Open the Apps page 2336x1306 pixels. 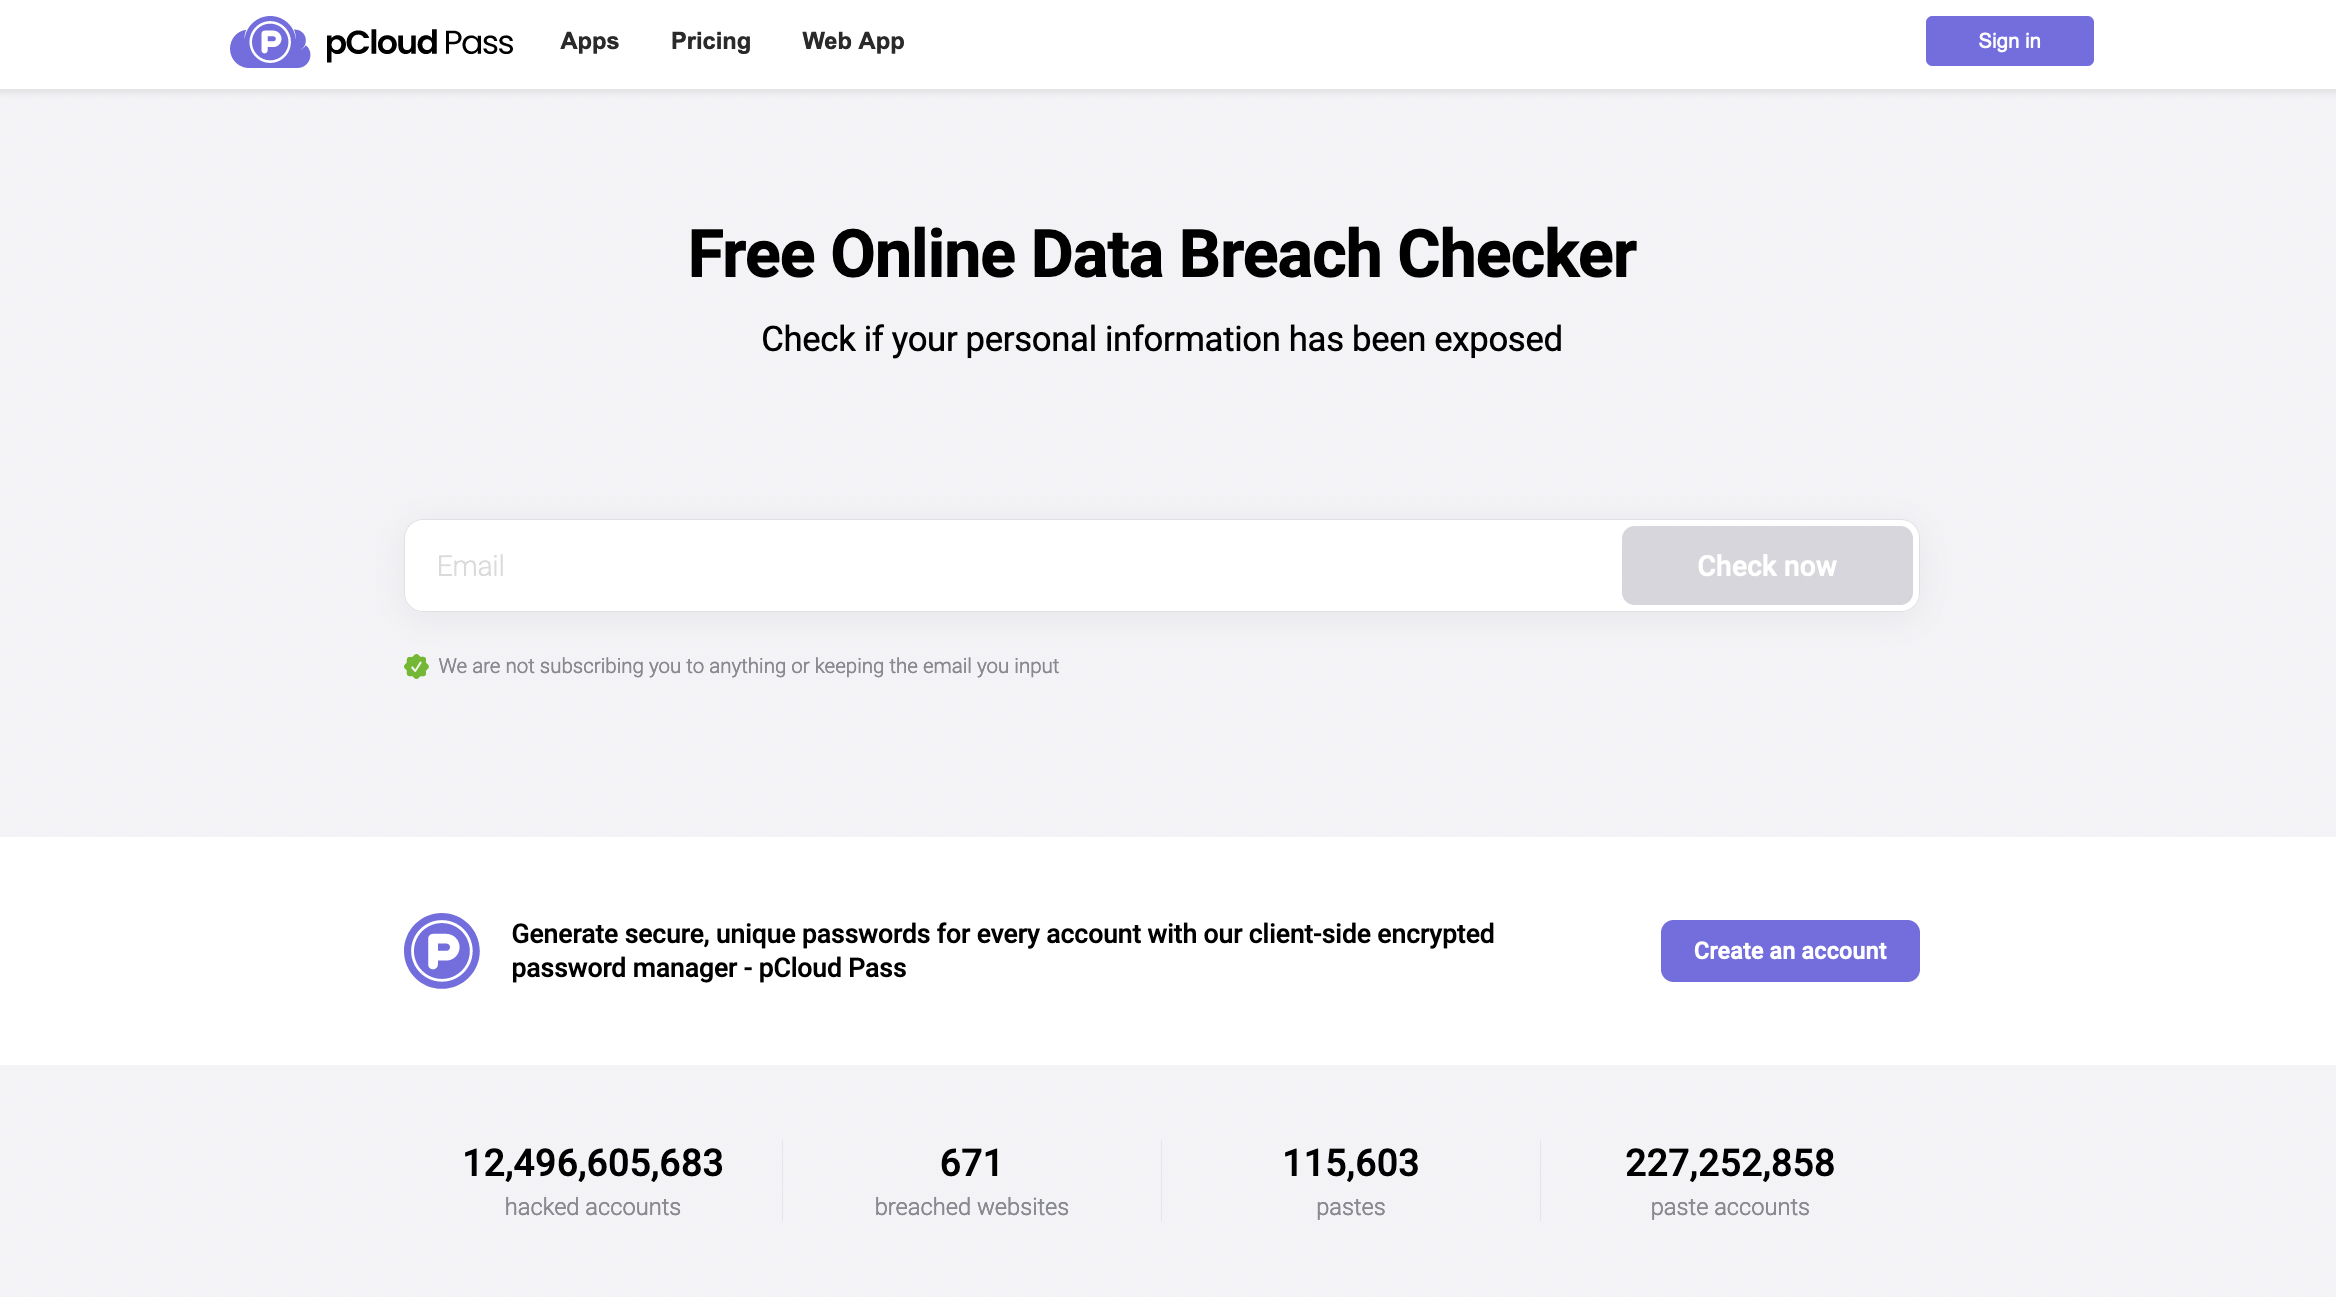(x=588, y=41)
